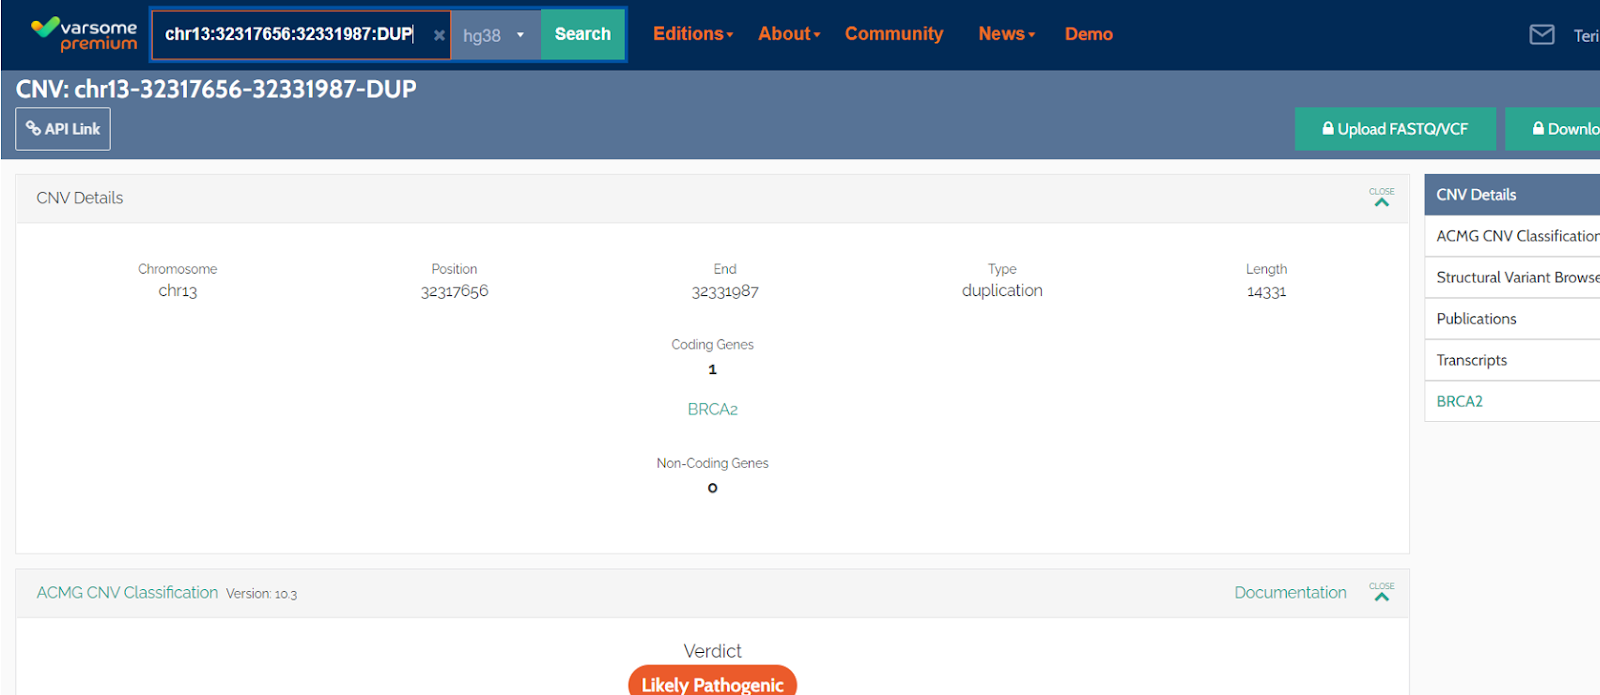This screenshot has width=1600, height=695.
Task: Open the user account name menu
Action: click(x=1586, y=35)
